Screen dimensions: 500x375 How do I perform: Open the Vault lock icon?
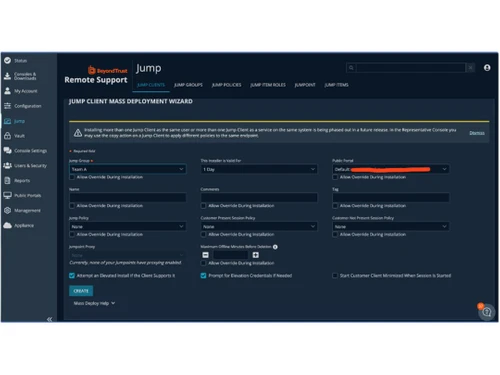coord(7,136)
